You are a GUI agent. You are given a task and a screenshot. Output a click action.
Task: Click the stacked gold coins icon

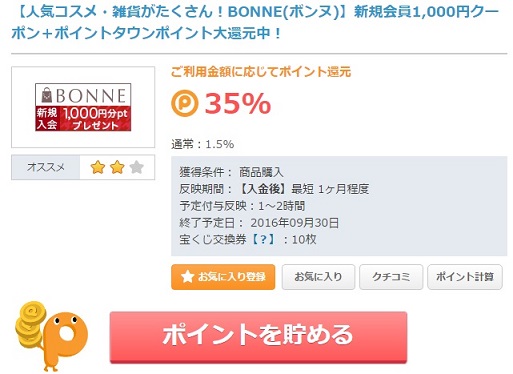pos(30,323)
